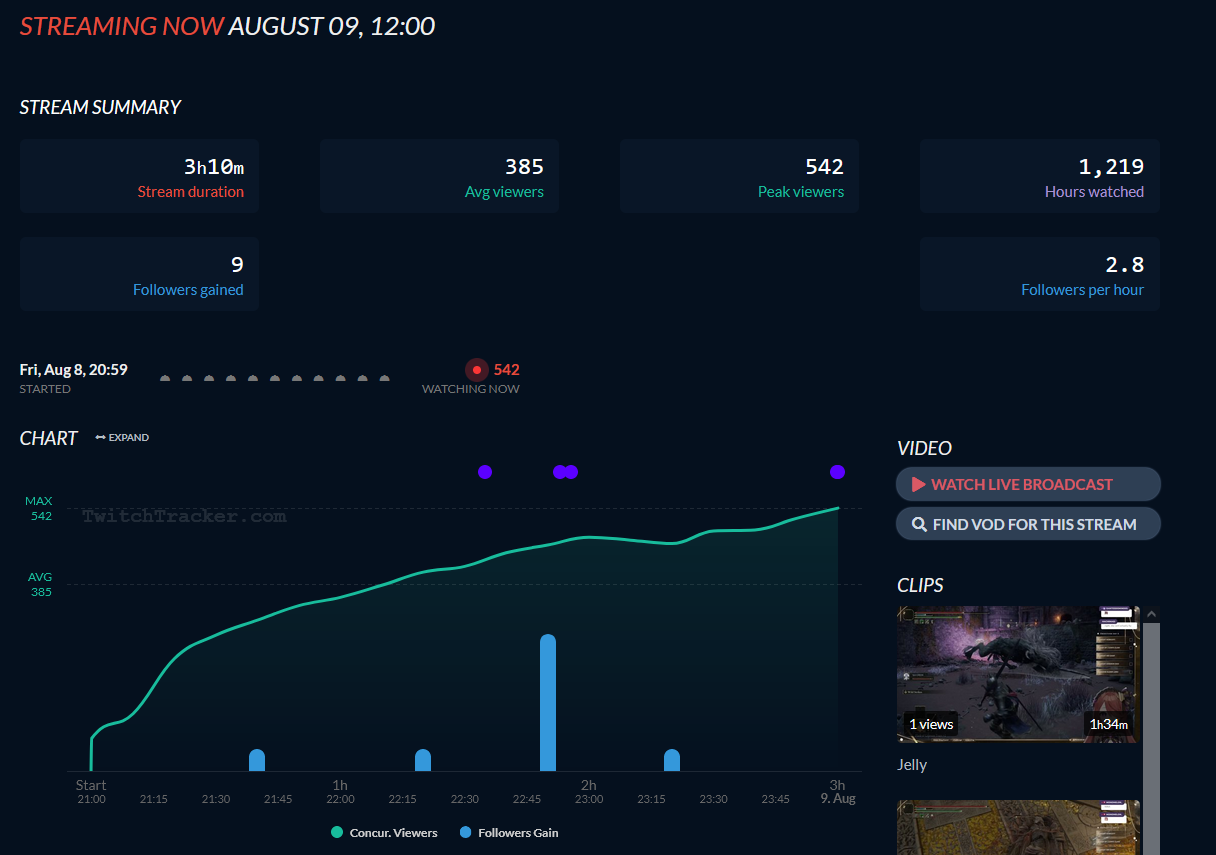Select the tallest followers gain bar
The height and width of the screenshot is (855, 1216).
tap(548, 702)
